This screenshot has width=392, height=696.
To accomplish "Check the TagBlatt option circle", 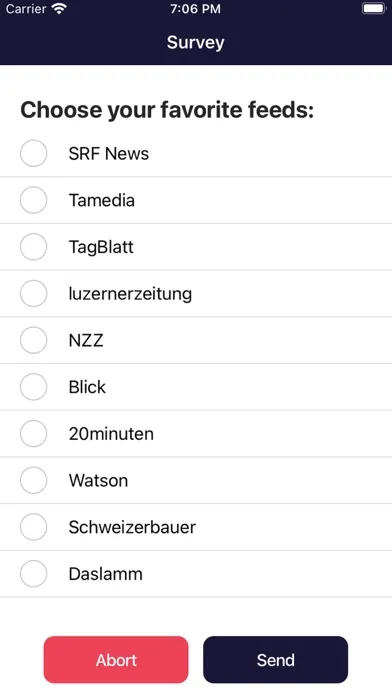I will [x=33, y=247].
